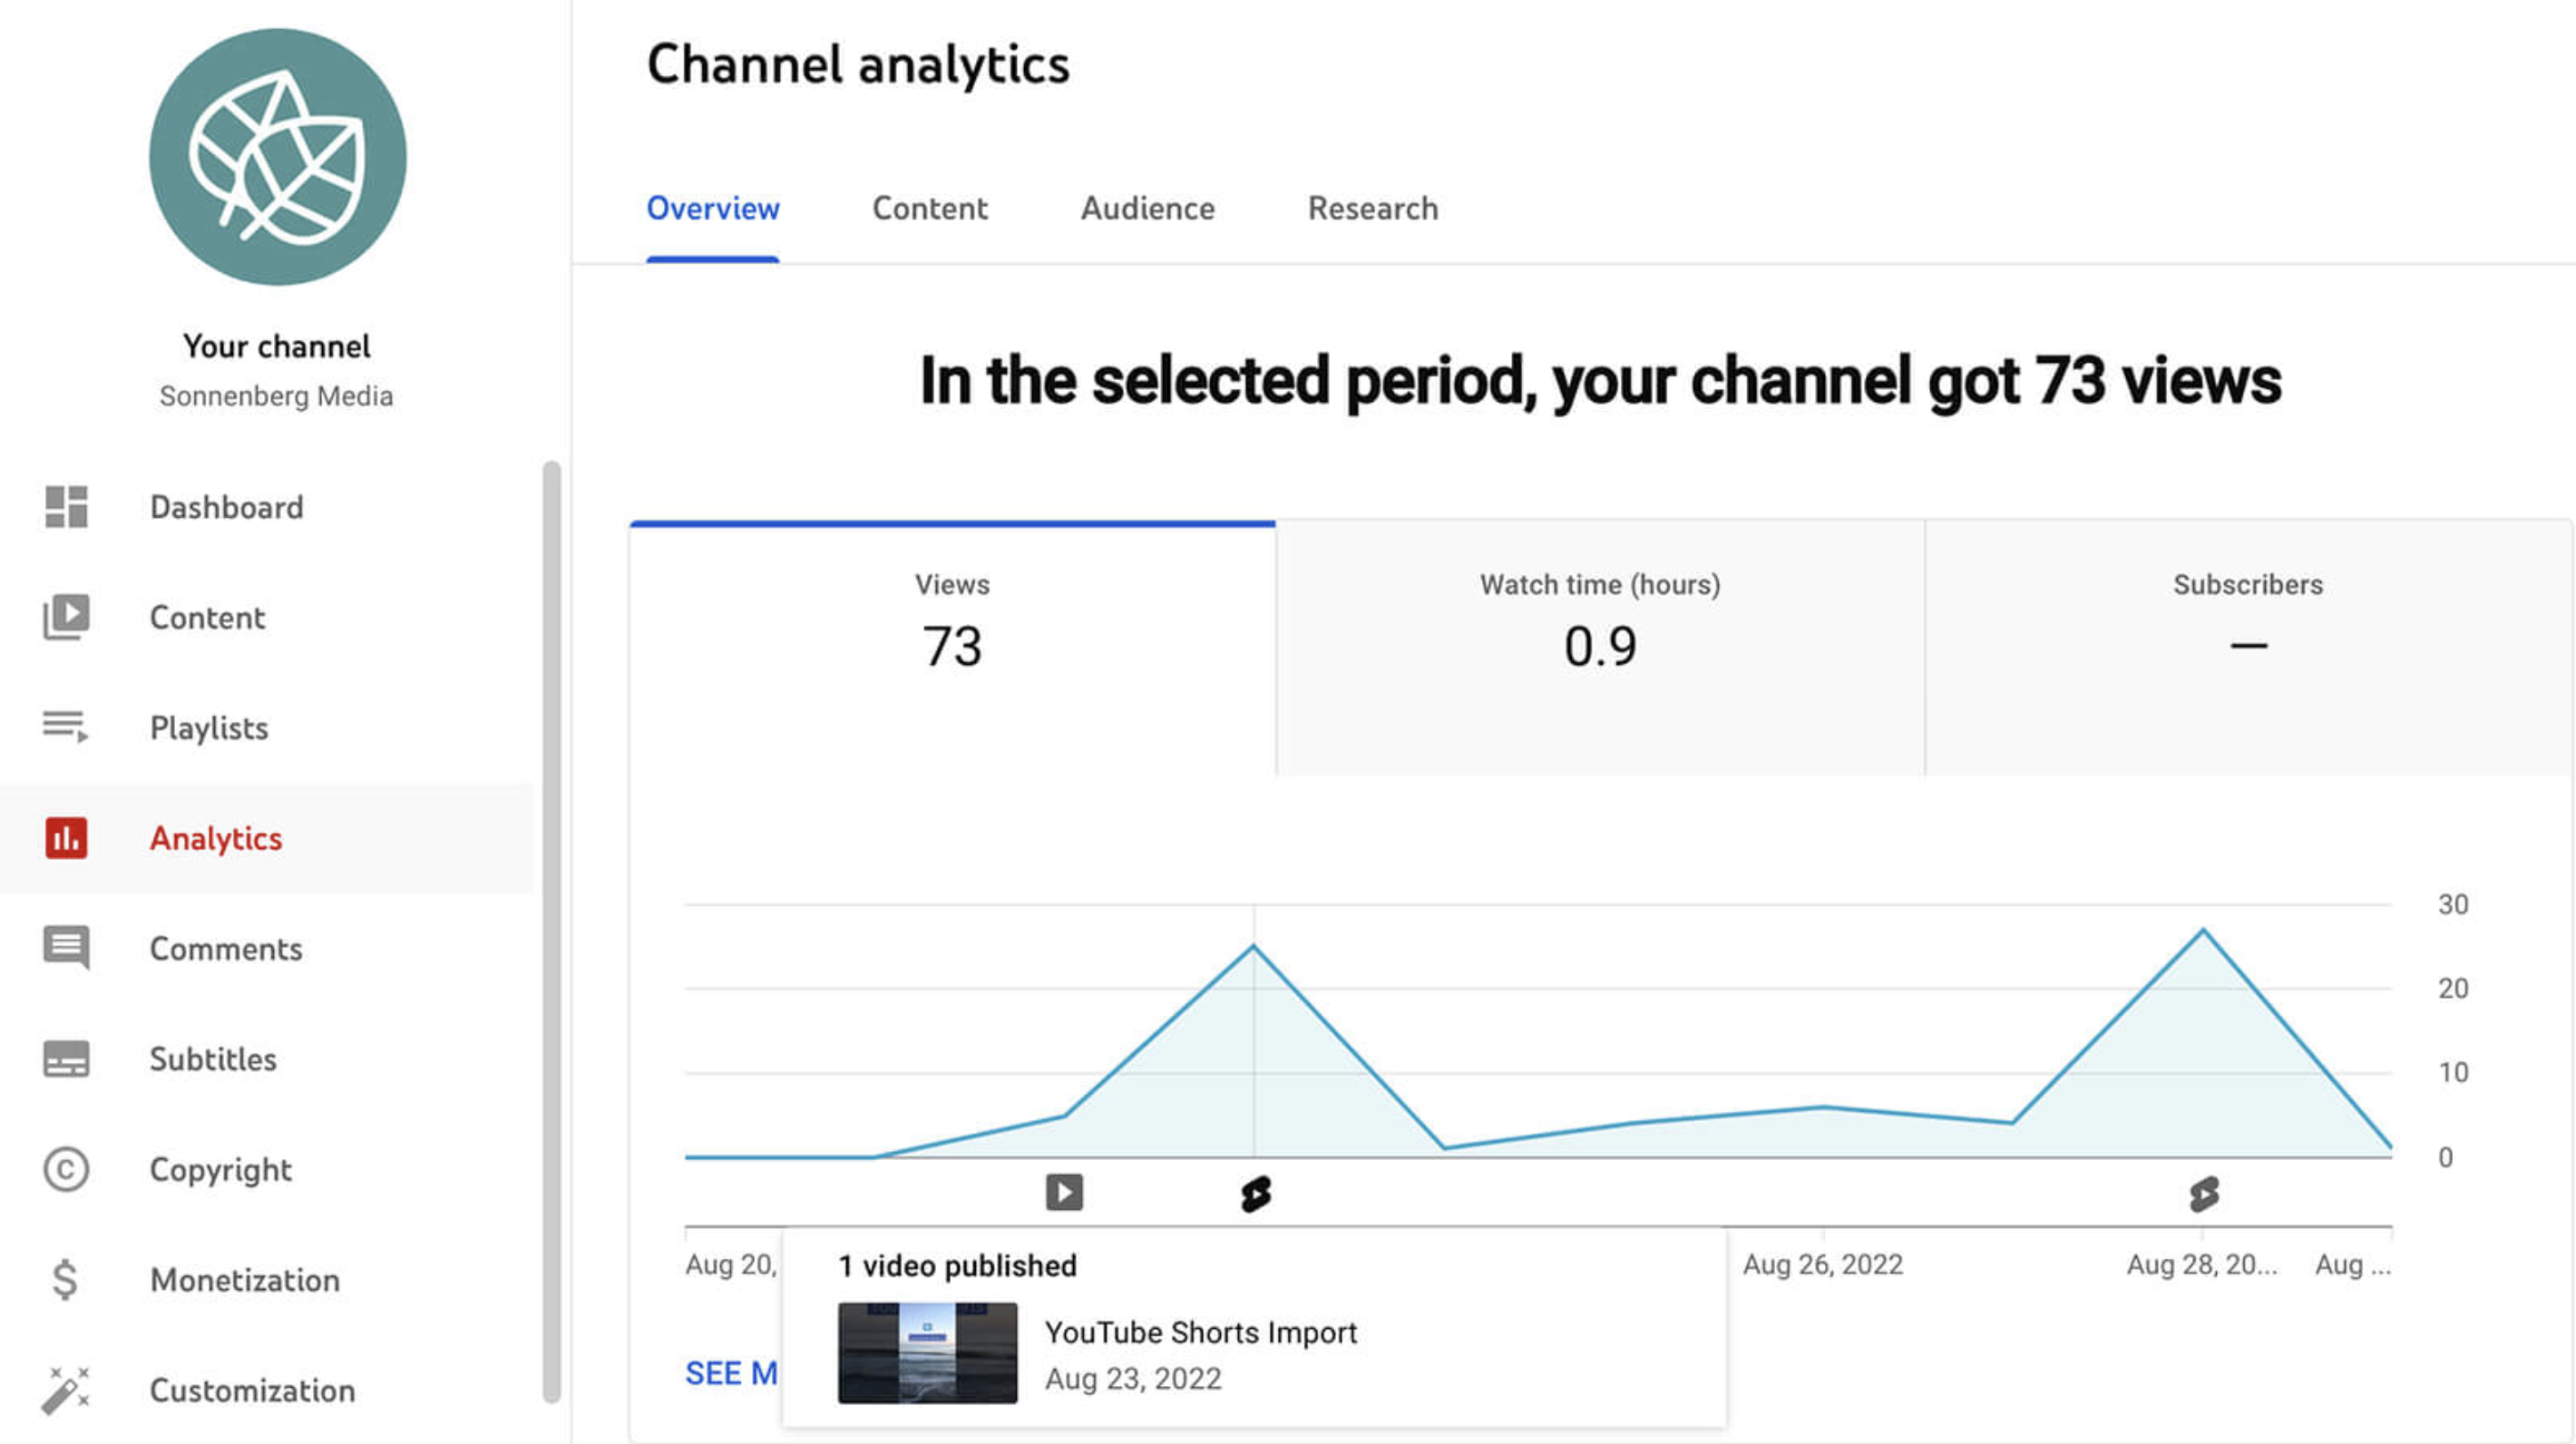Open Playlists from the sidebar icon
Image resolution: width=2576 pixels, height=1444 pixels.
pos(64,728)
